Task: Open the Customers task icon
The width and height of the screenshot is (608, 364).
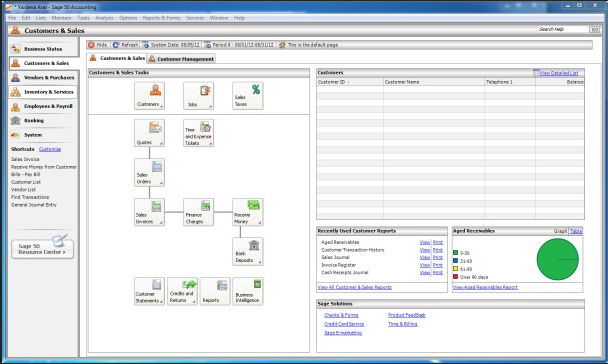Action: (x=149, y=96)
